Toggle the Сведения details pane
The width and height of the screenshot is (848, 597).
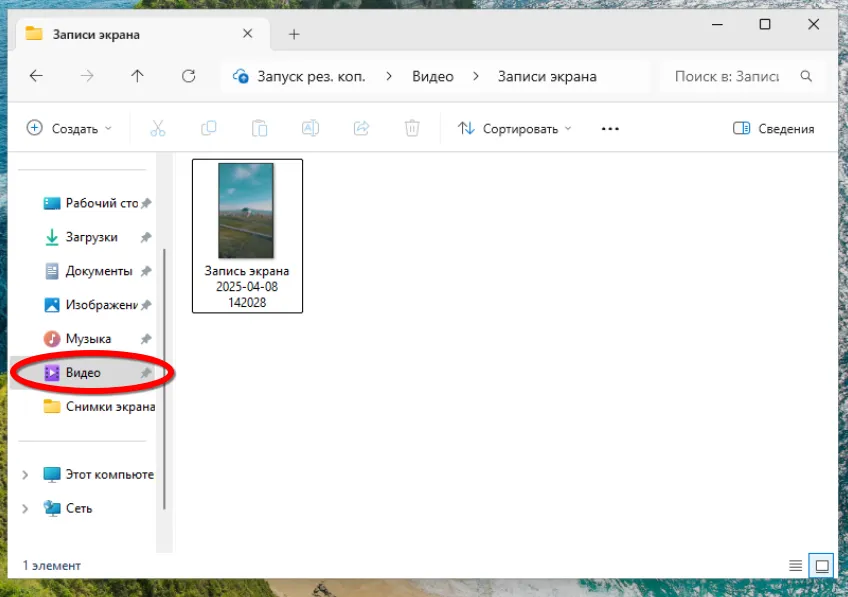pos(773,128)
